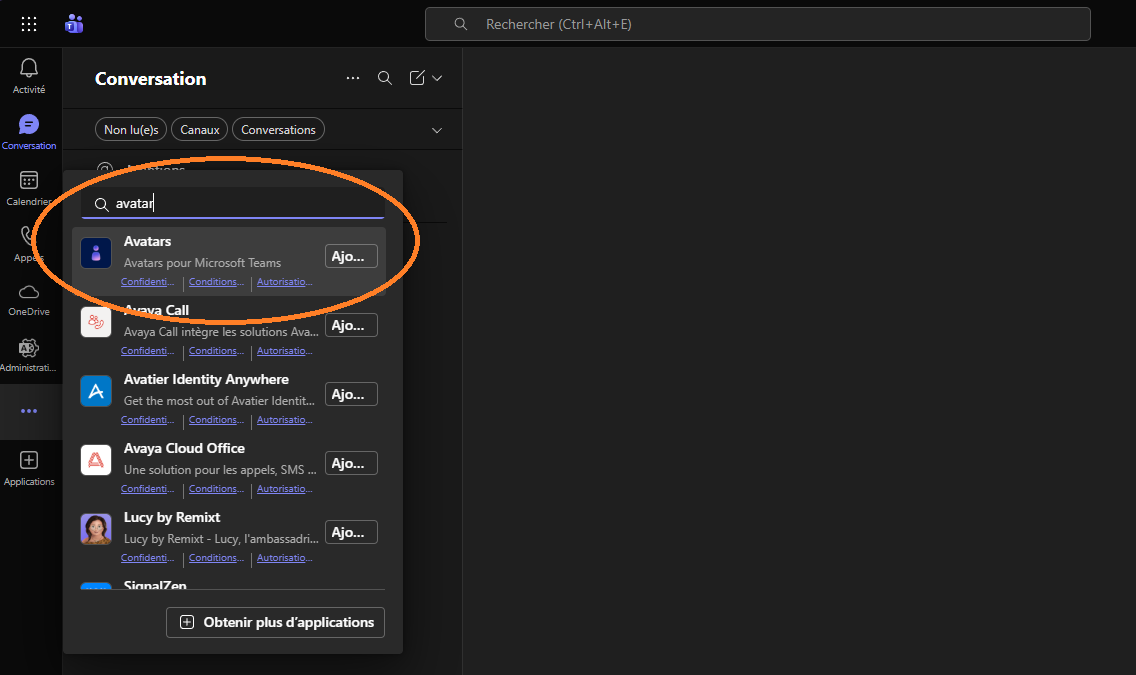Image resolution: width=1136 pixels, height=675 pixels.
Task: Open the Activité notifications bell icon
Action: click(29, 68)
